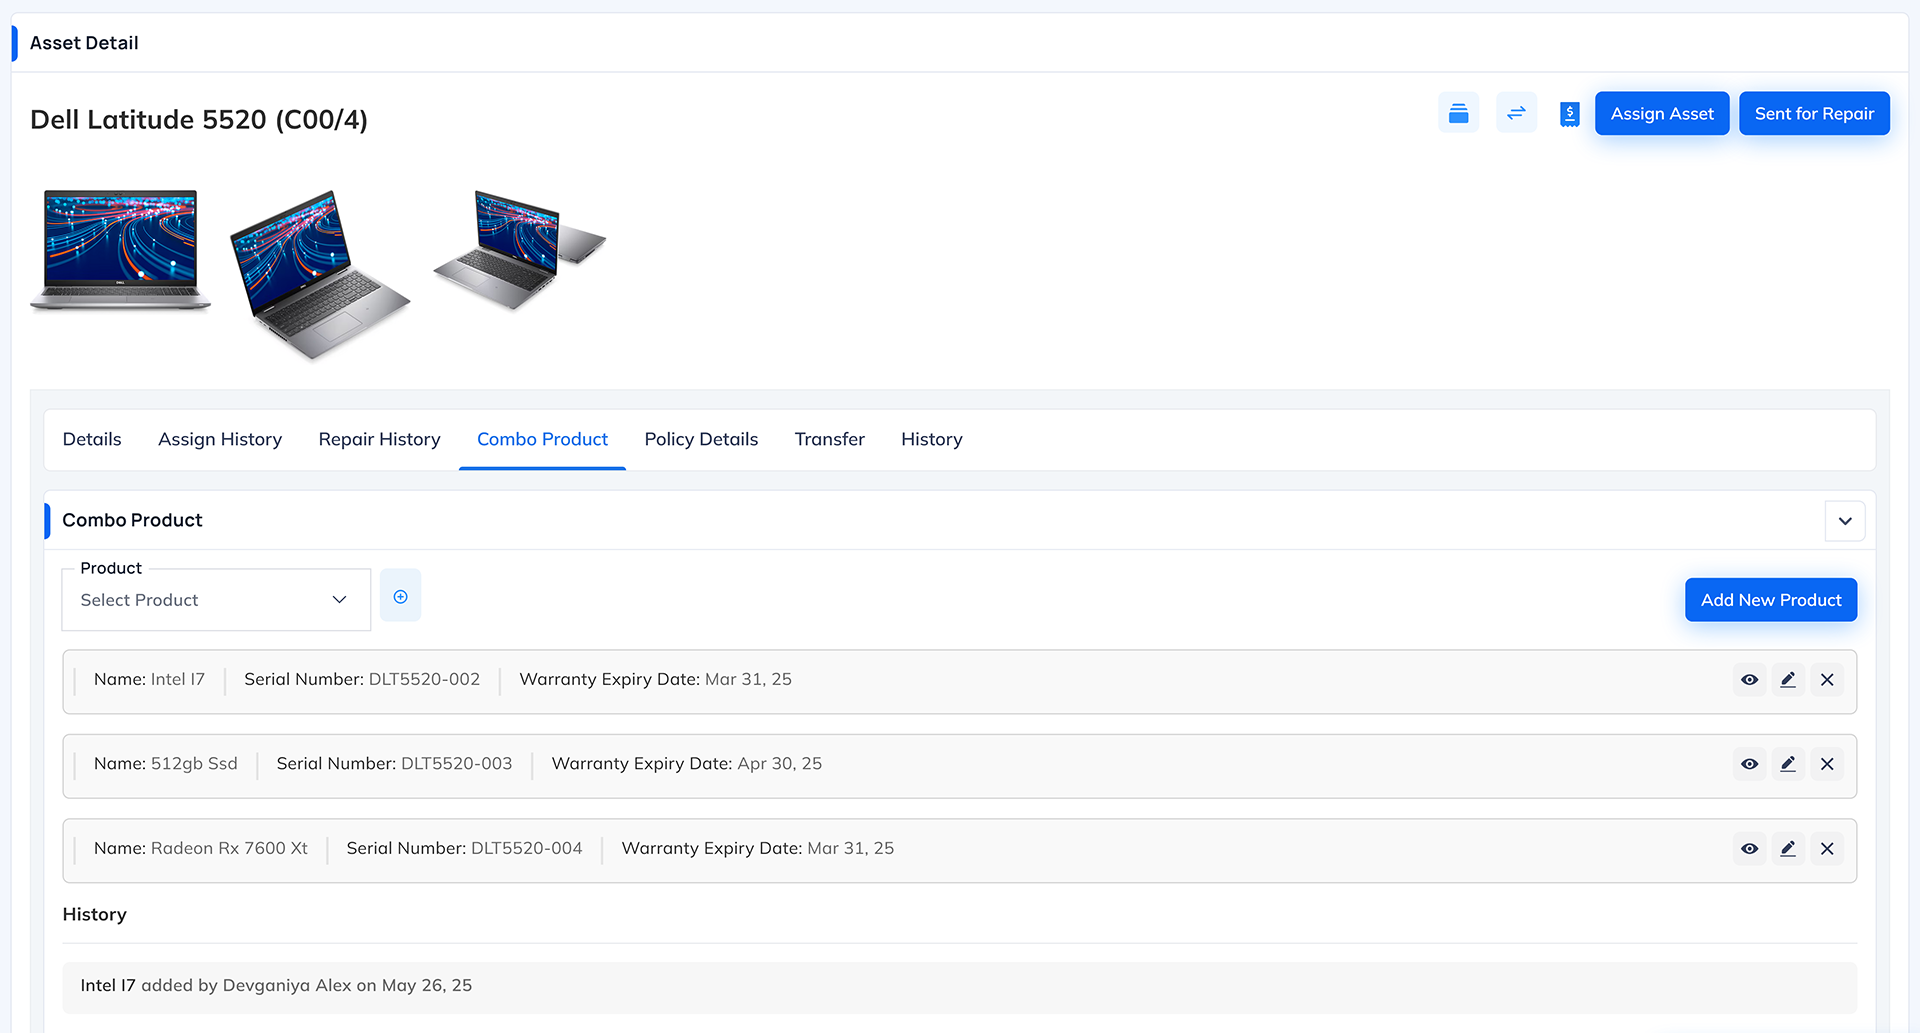
Task: Collapse the Combo Product section chevron
Action: pyautogui.click(x=1844, y=521)
